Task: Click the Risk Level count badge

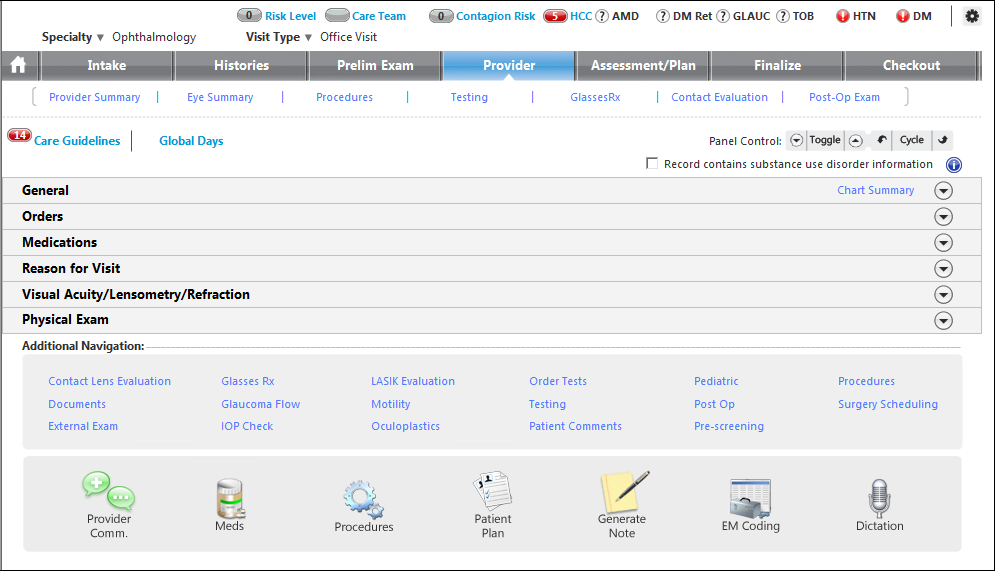Action: (x=249, y=15)
